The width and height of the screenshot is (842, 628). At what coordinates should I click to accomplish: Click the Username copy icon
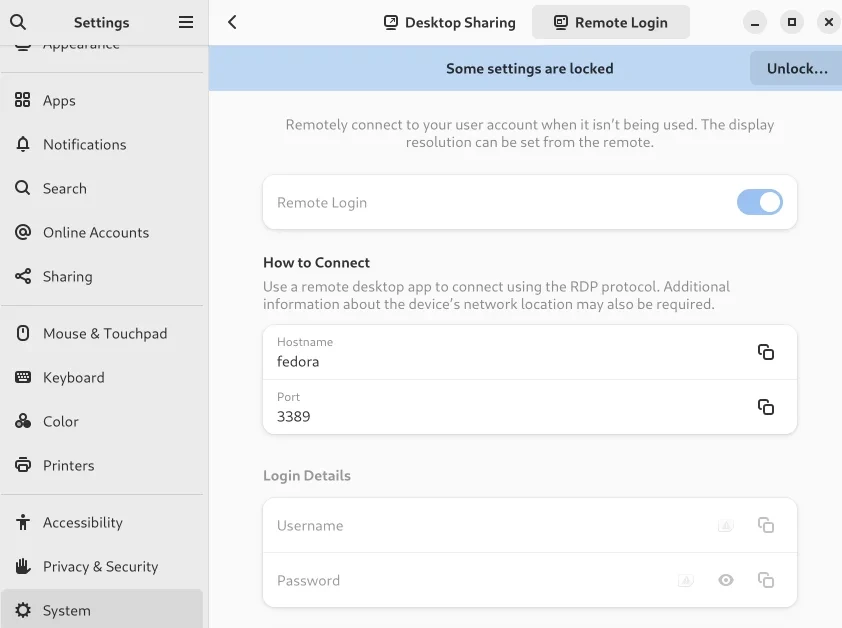(x=765, y=525)
